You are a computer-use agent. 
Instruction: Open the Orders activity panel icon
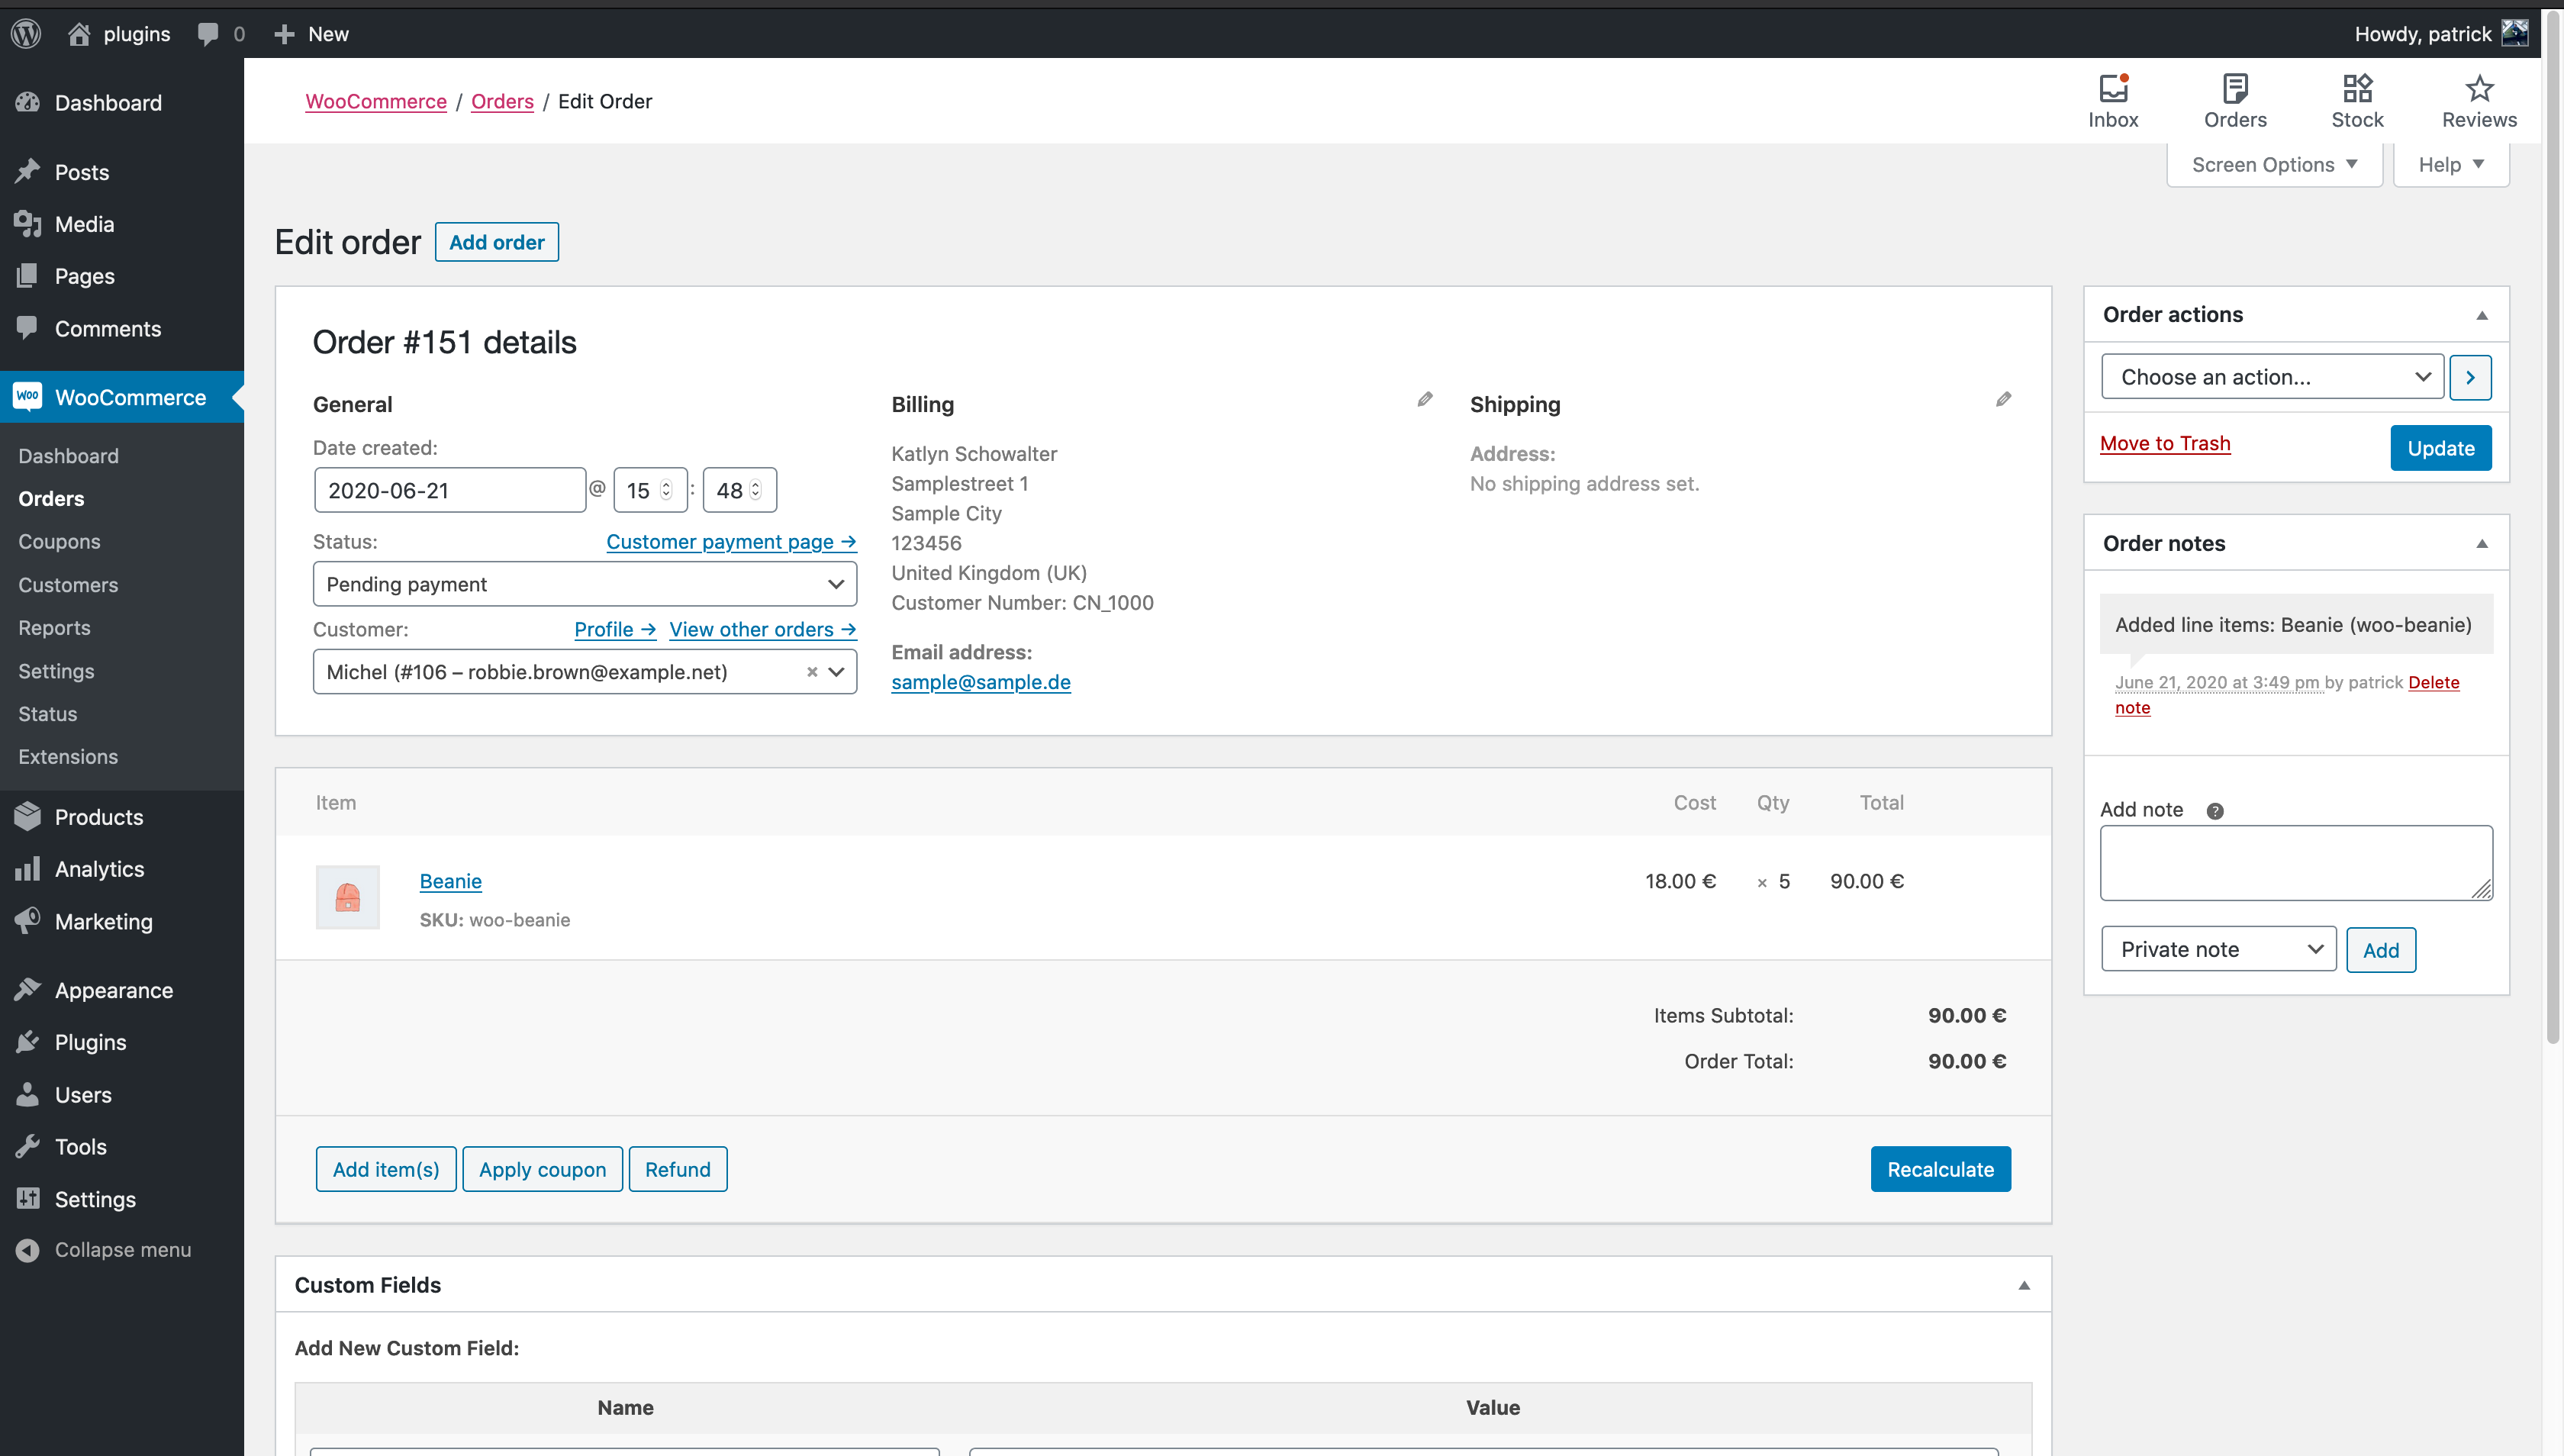coord(2235,100)
